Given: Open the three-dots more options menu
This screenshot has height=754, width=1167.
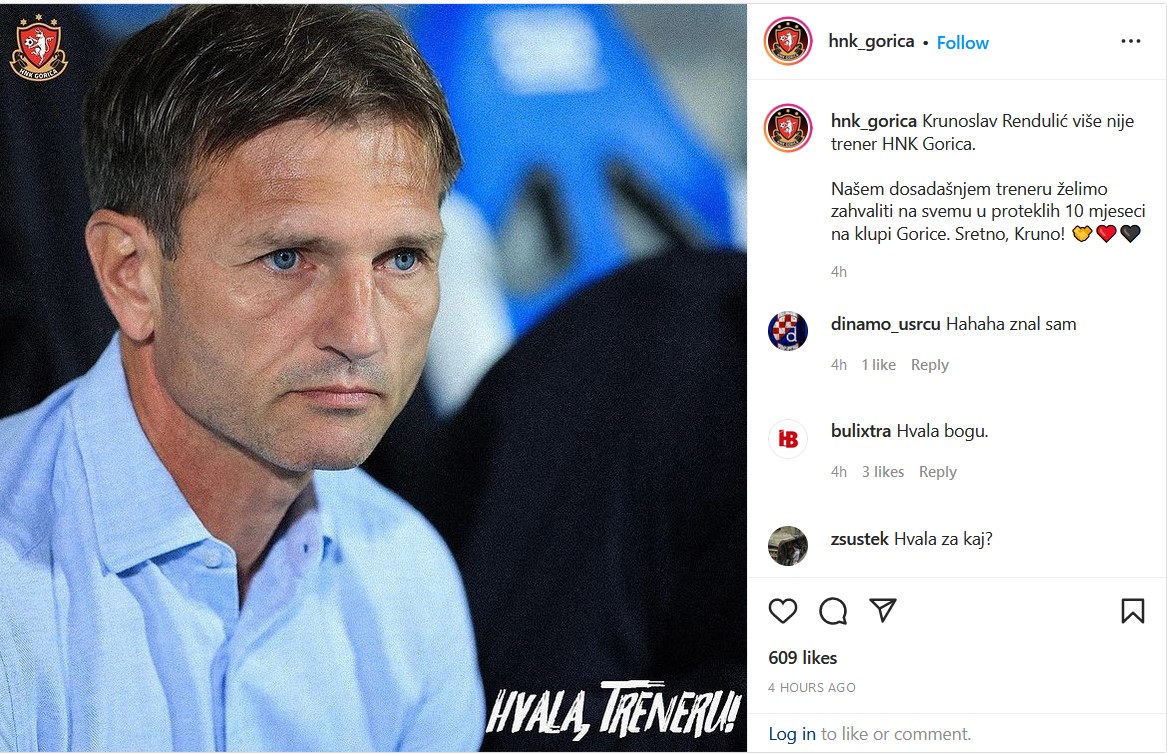Looking at the screenshot, I should point(1130,41).
